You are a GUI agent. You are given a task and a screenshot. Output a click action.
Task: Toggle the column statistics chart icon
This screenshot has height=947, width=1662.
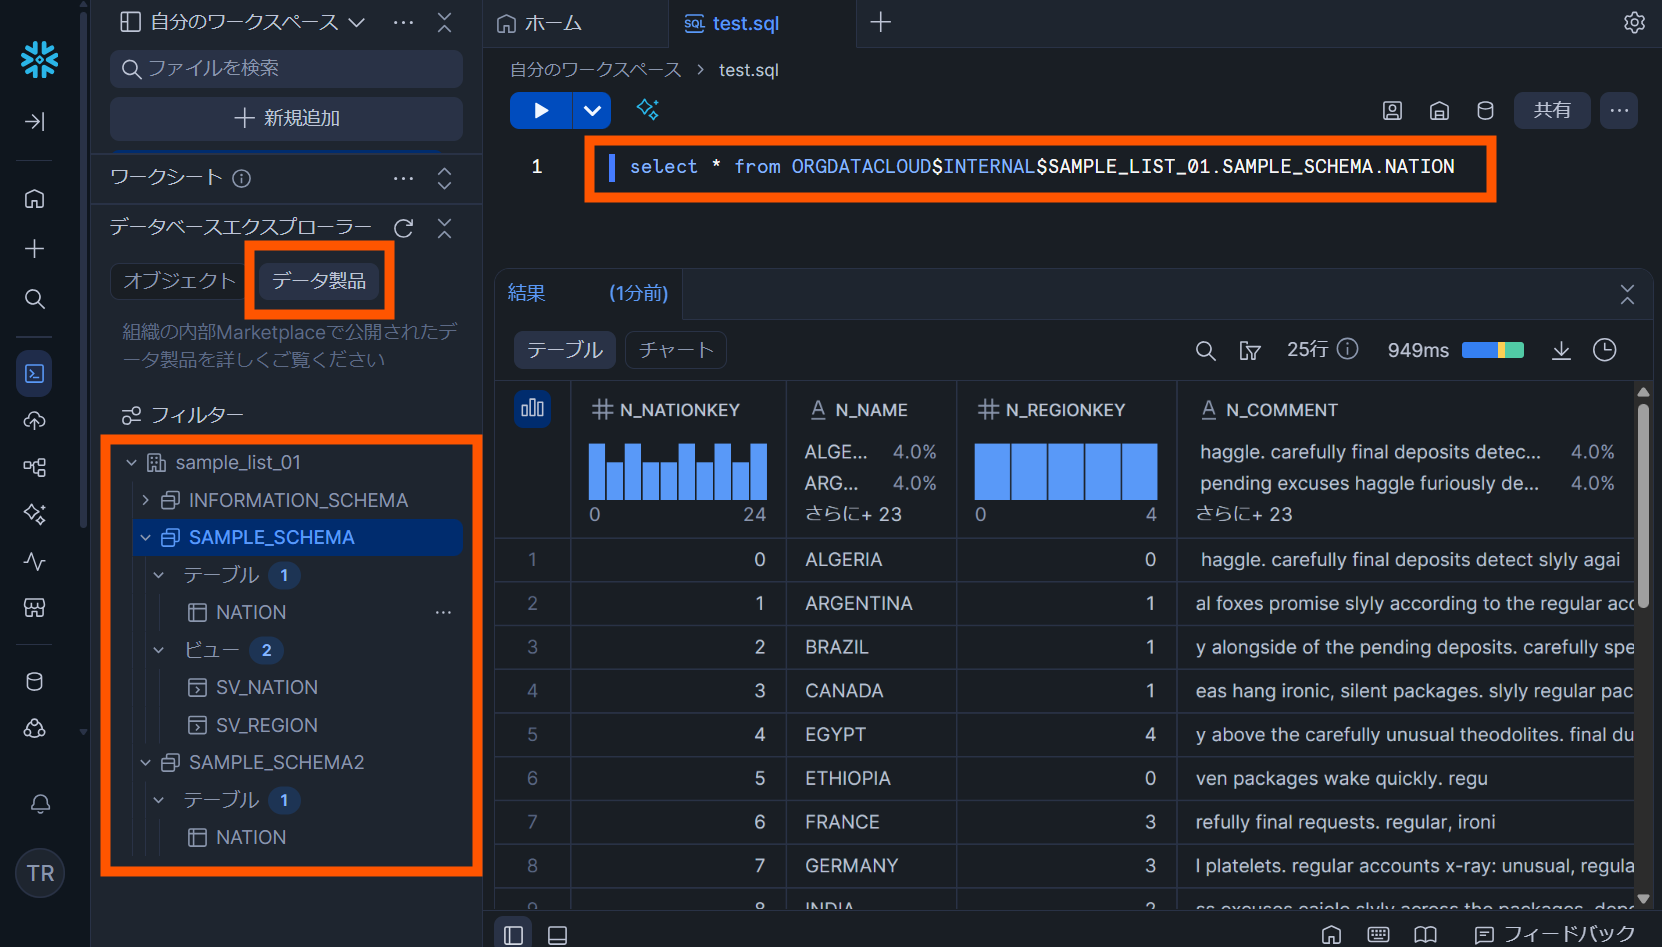[x=532, y=408]
